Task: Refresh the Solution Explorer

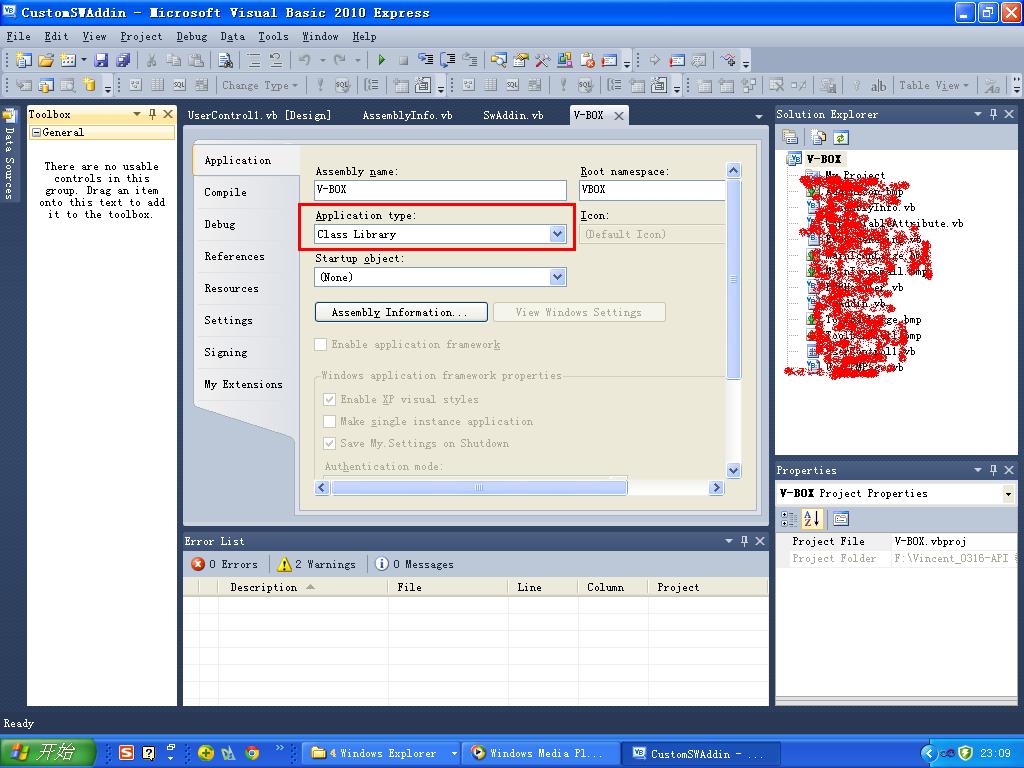Action: point(840,137)
